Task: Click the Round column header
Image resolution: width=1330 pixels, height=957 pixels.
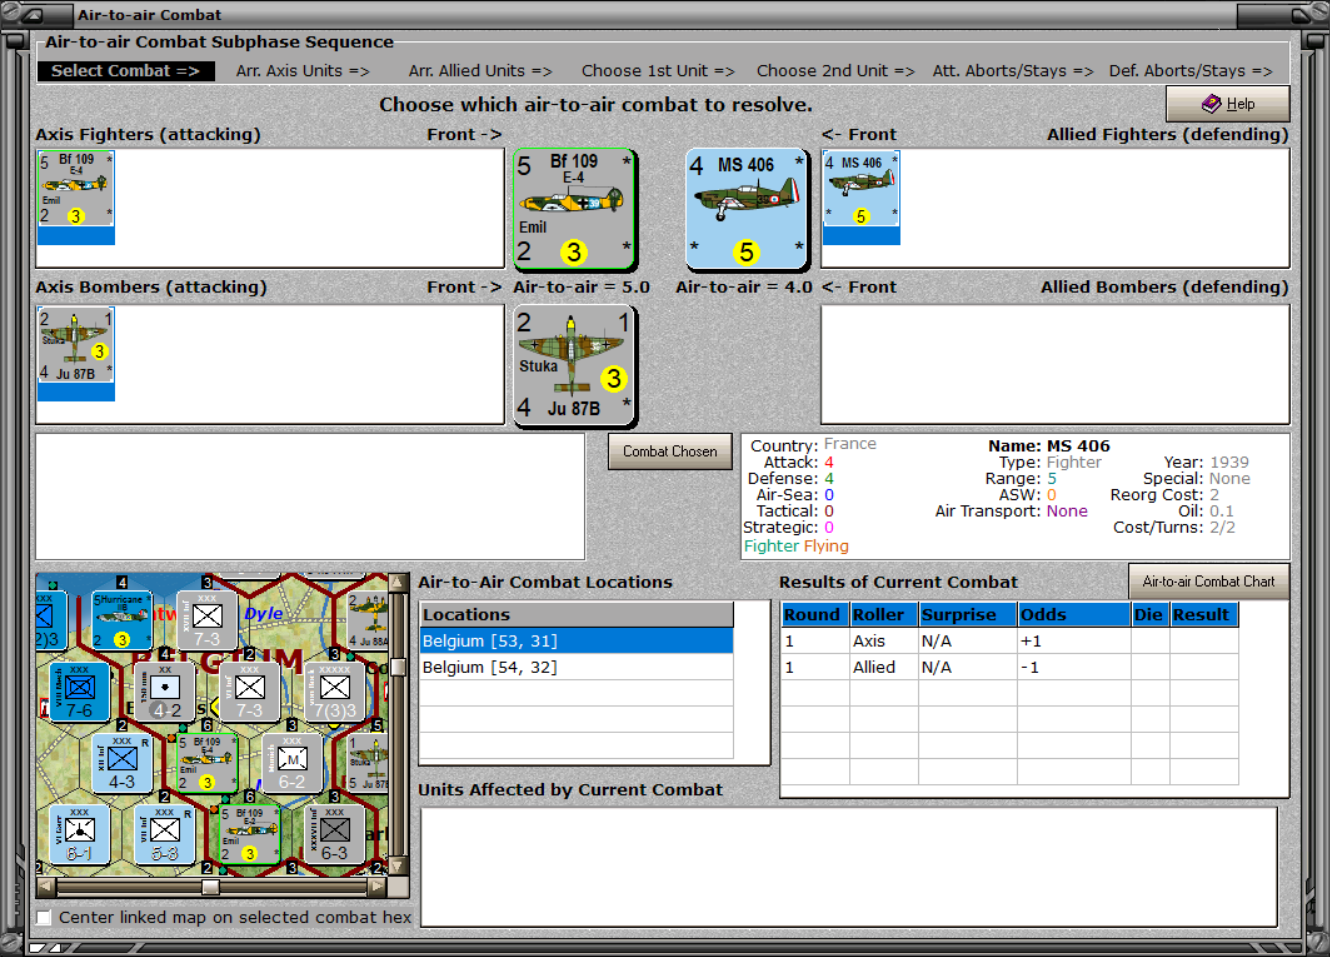Action: [814, 615]
